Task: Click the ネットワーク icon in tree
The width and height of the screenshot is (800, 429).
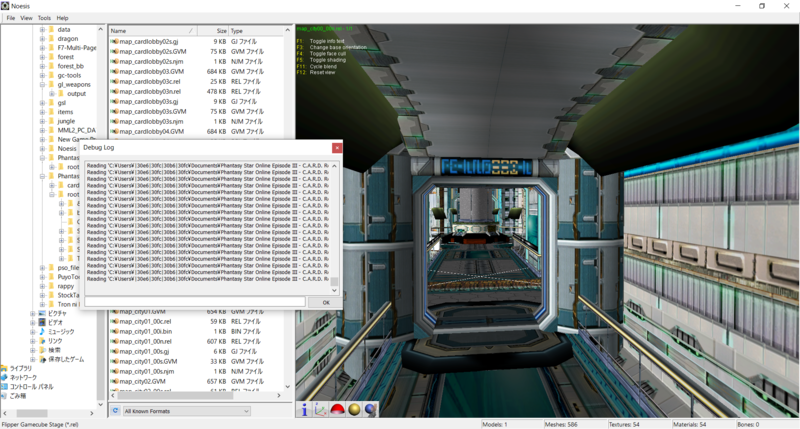Action: pos(4,377)
